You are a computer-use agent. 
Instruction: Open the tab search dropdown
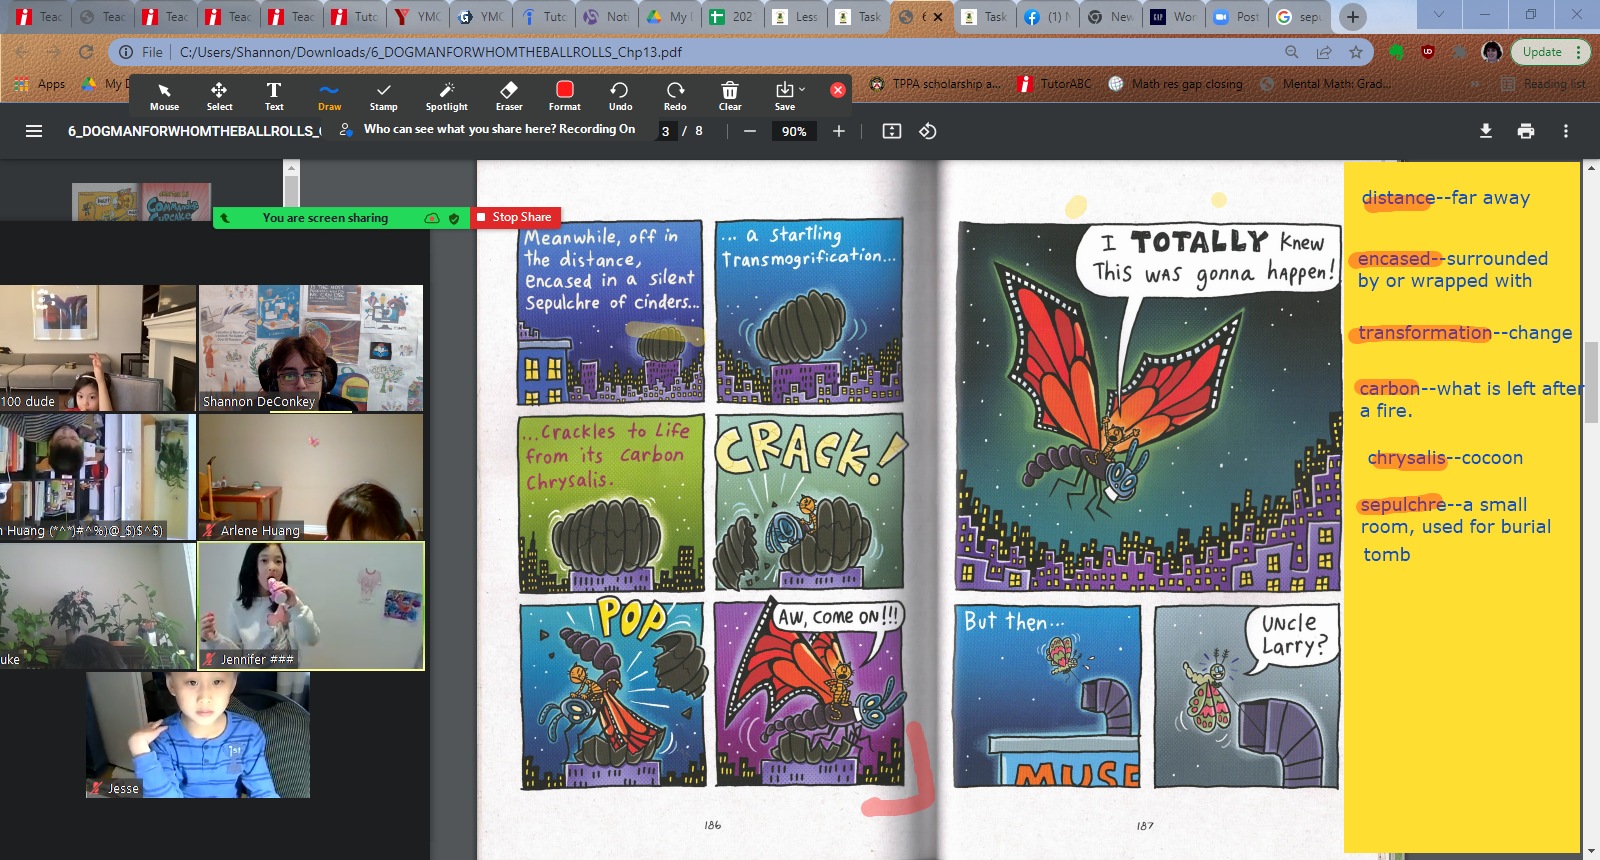pos(1439,15)
